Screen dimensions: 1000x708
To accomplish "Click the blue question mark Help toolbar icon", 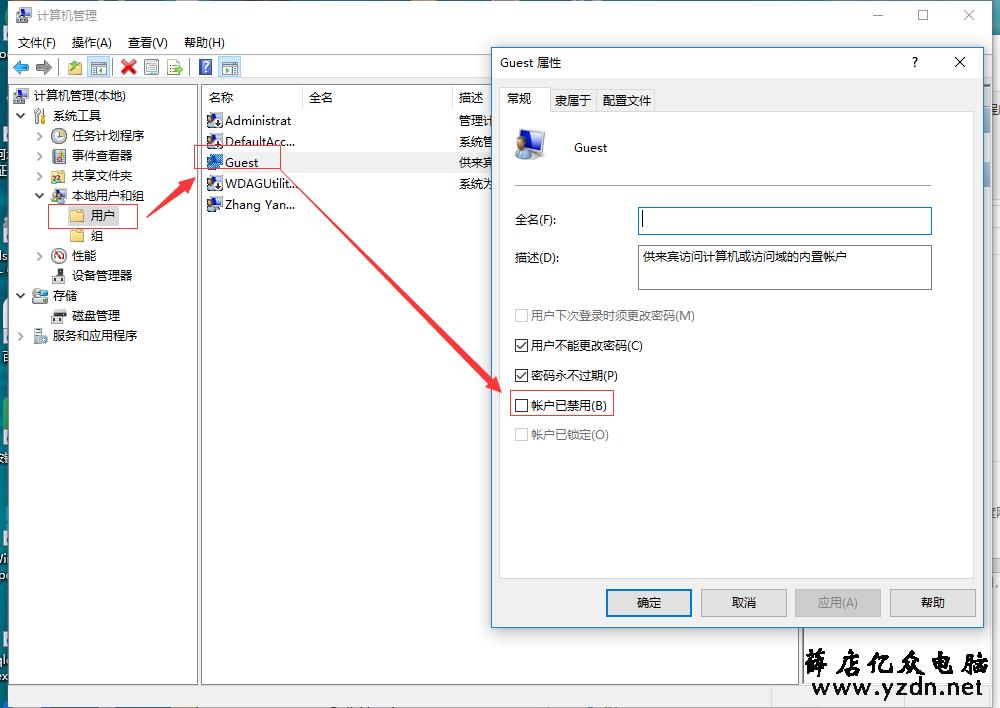I will click(205, 67).
